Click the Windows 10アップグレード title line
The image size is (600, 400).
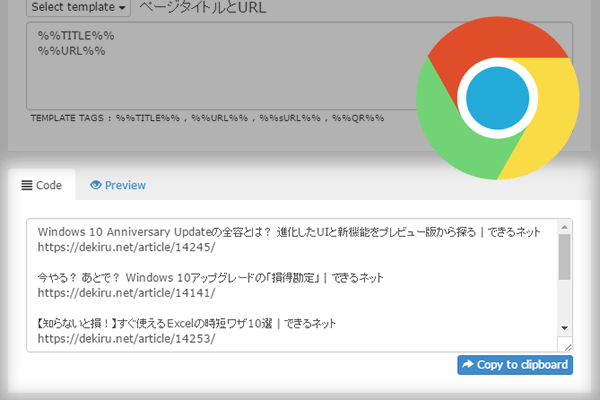tap(210, 278)
